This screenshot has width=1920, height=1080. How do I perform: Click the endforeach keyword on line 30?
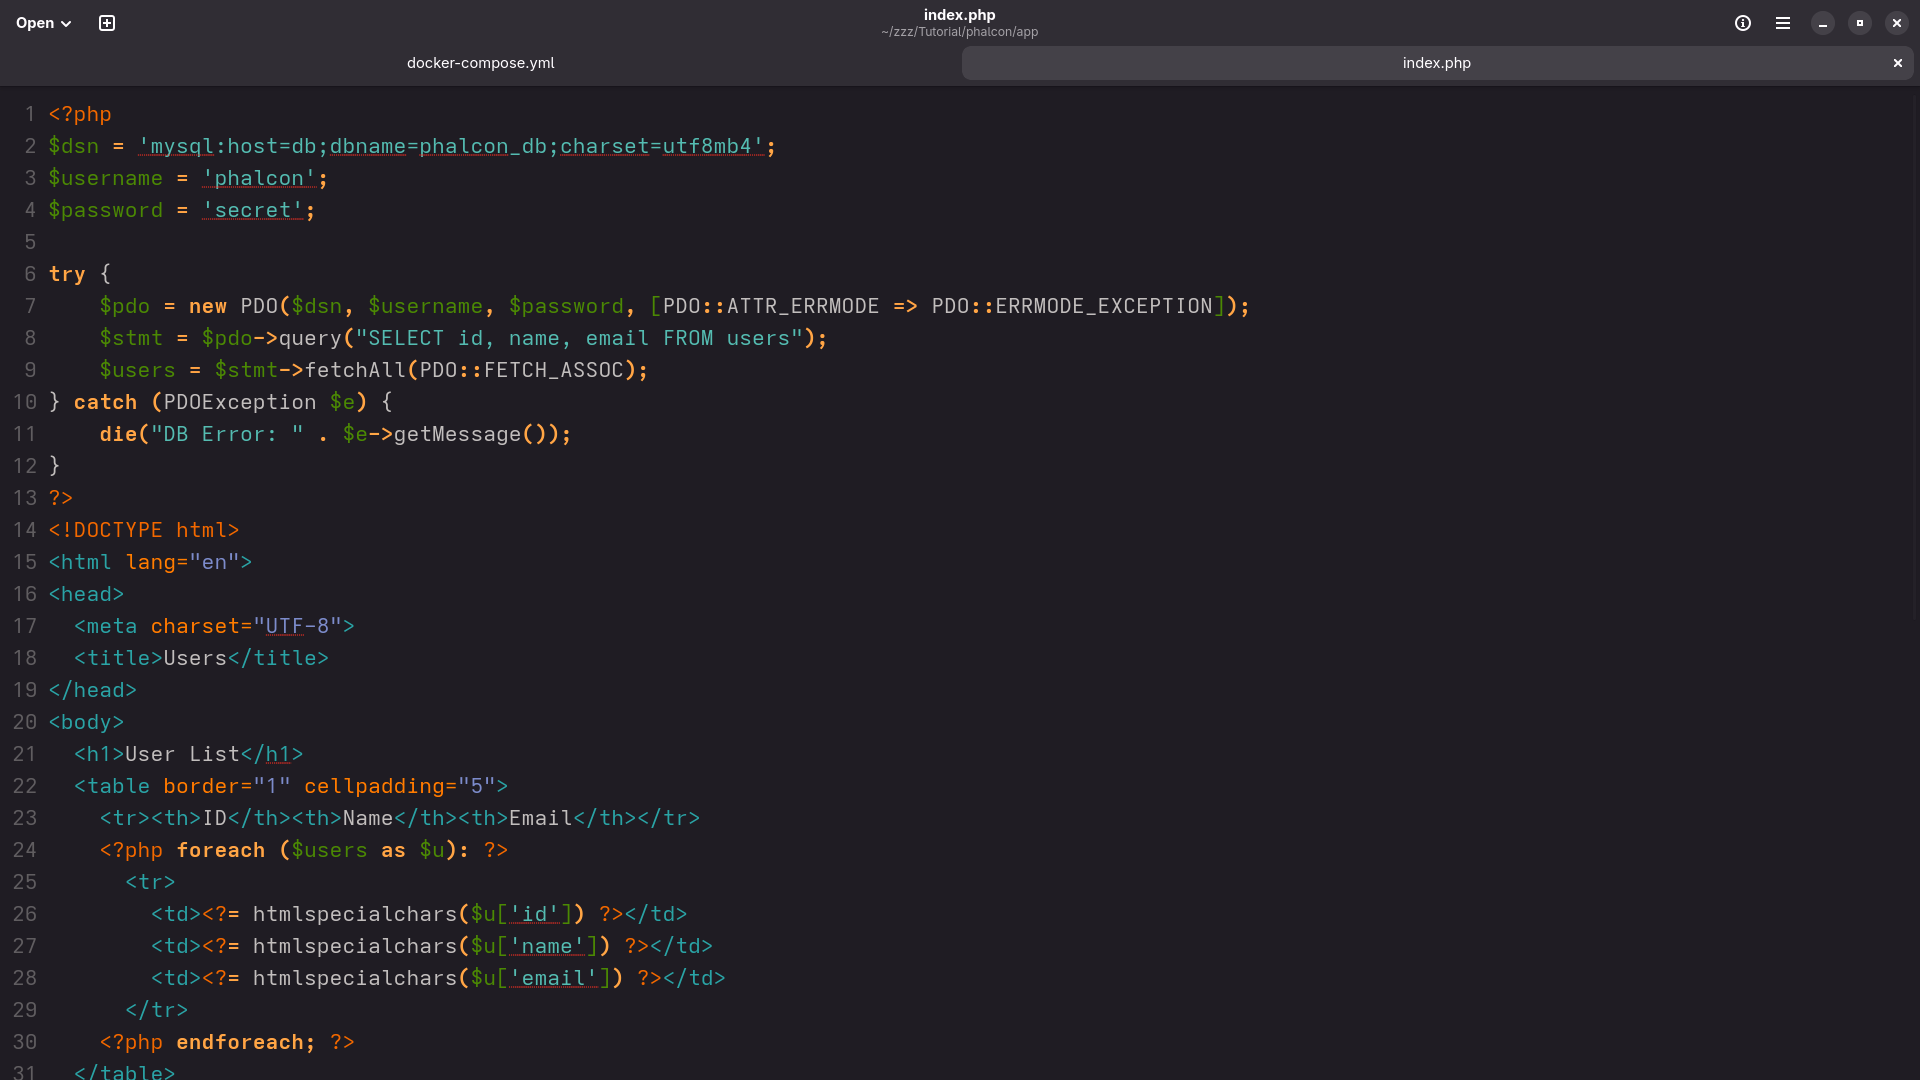tap(240, 1042)
